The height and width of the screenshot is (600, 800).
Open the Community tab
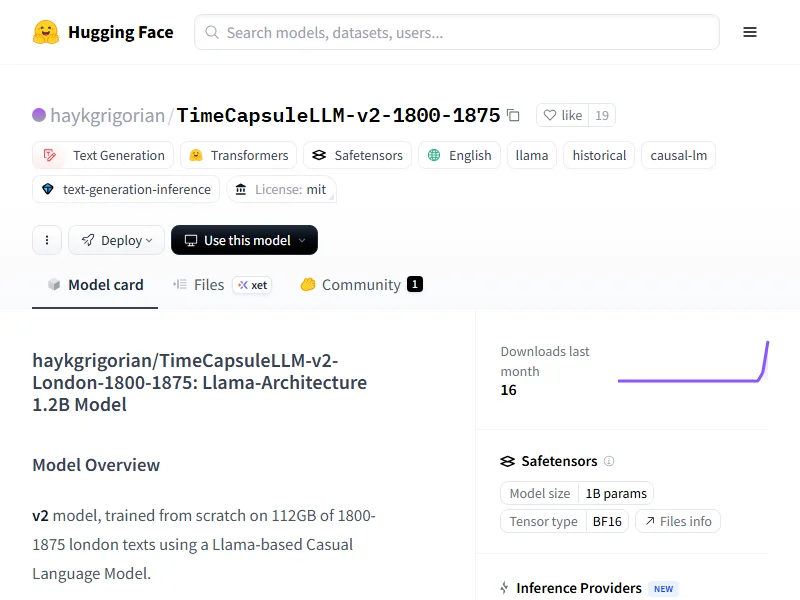point(361,285)
